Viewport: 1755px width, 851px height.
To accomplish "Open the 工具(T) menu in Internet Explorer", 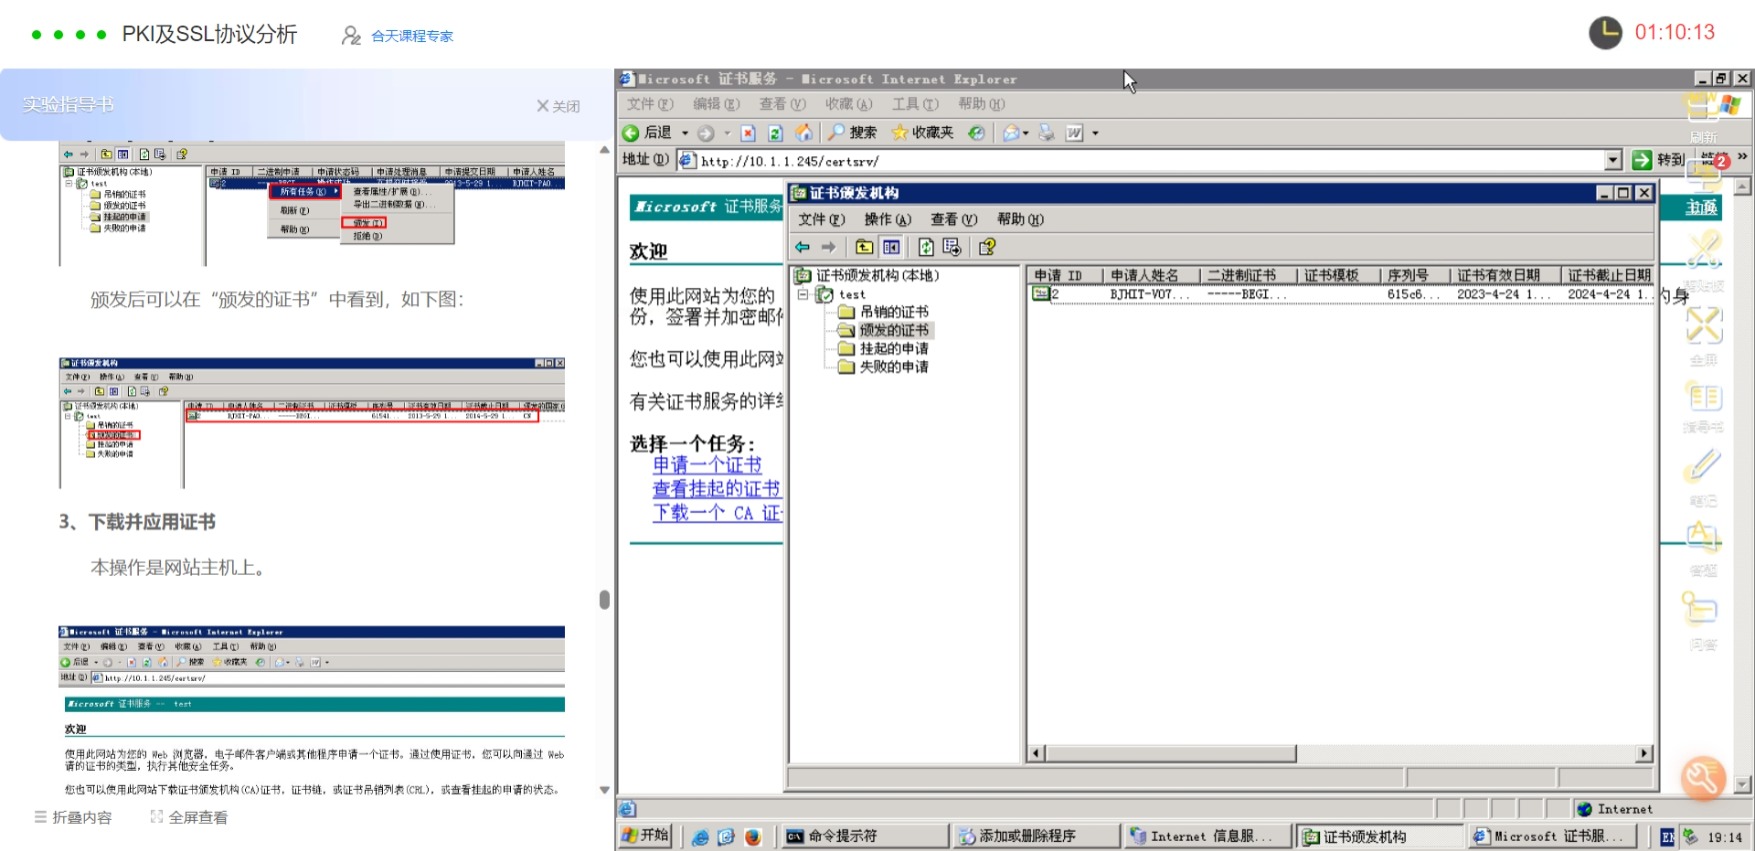I will (915, 104).
